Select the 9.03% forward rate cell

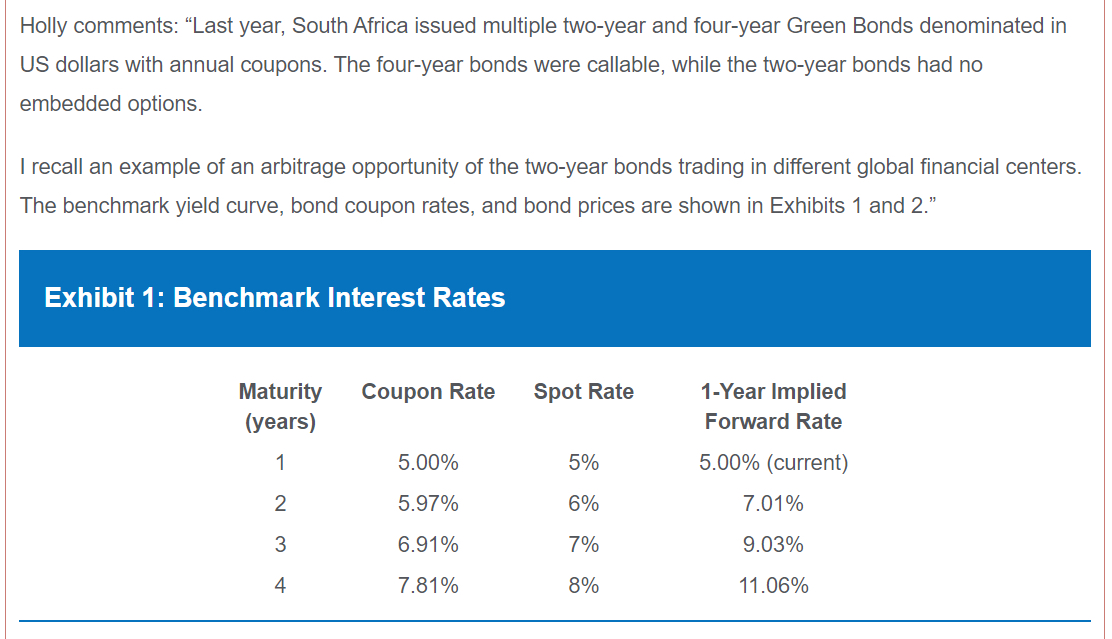[773, 545]
